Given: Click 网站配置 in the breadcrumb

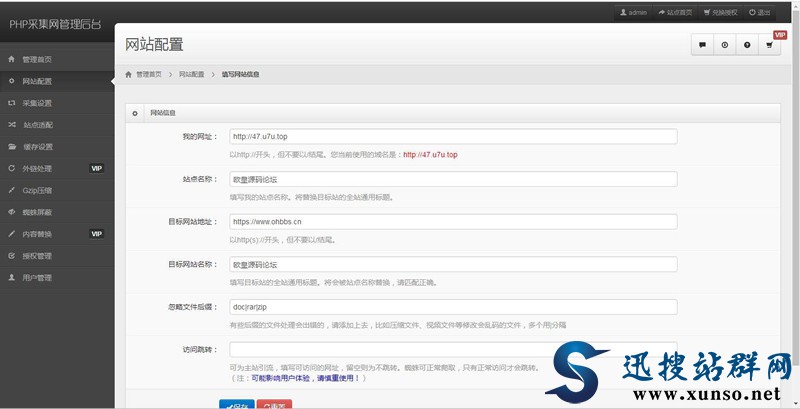Looking at the screenshot, I should coord(191,74).
